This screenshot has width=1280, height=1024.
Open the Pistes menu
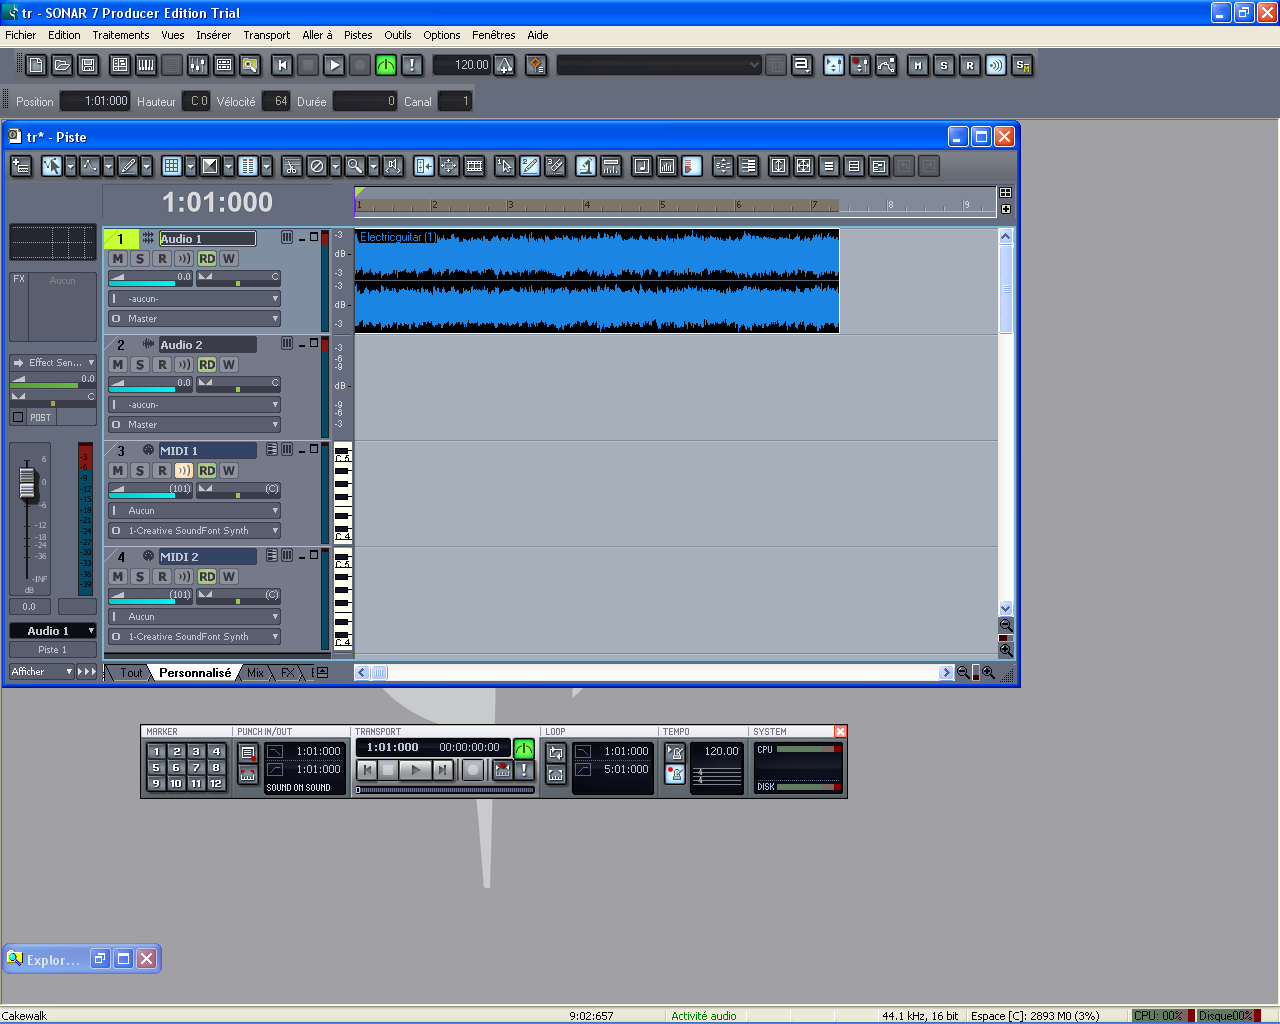(358, 35)
